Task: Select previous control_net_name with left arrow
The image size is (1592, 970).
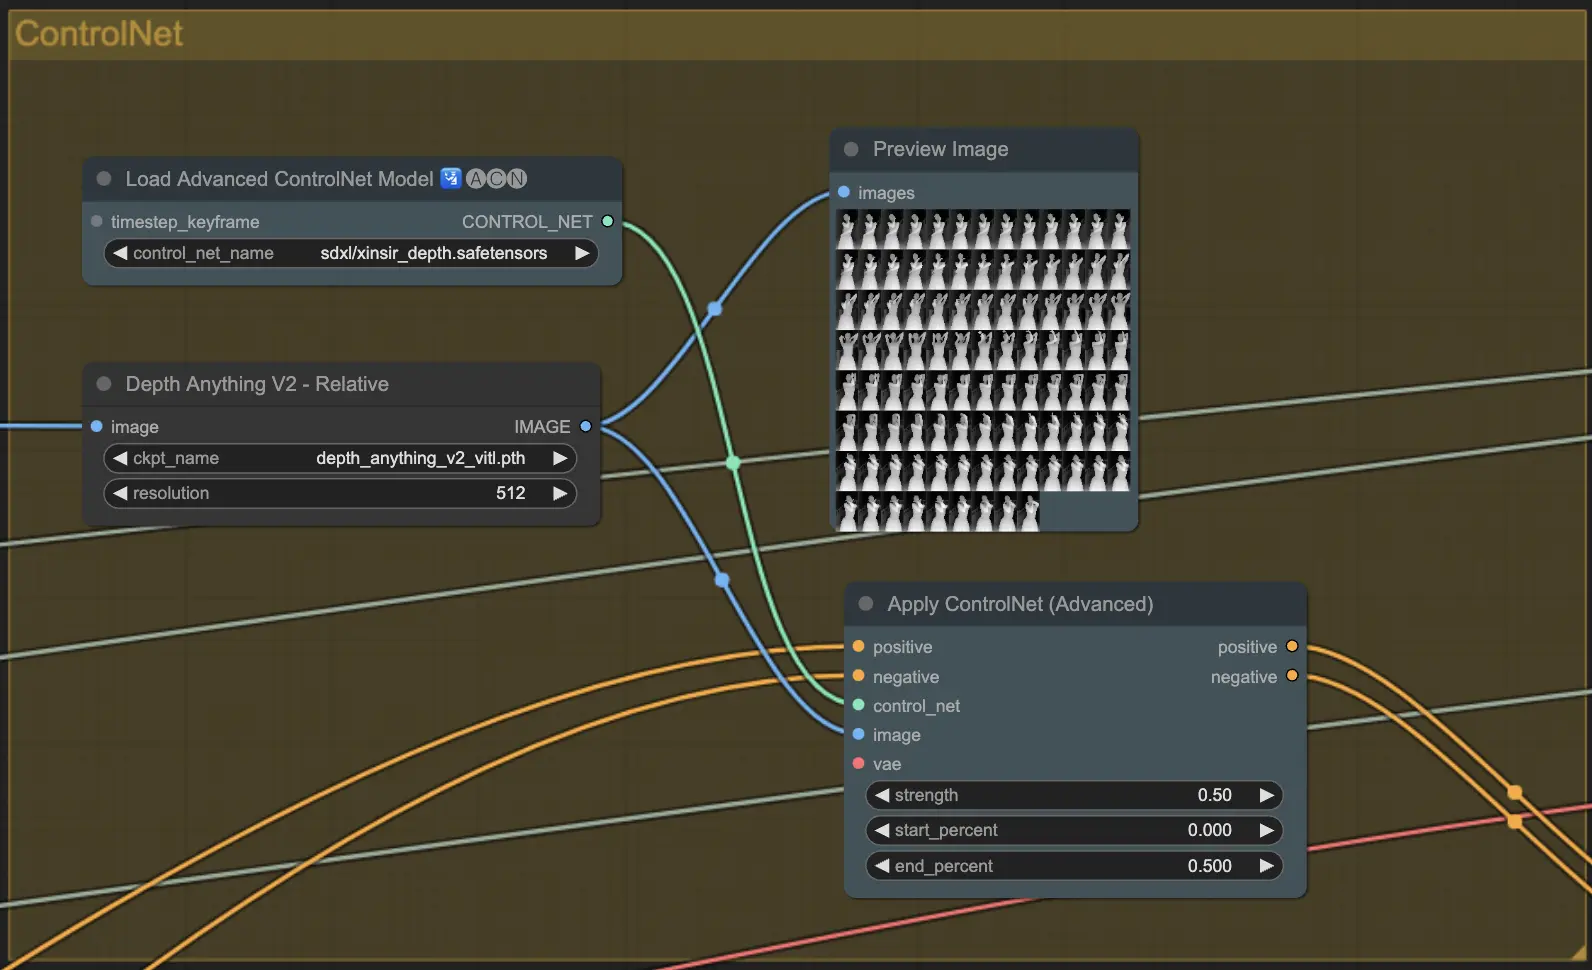Action: click(120, 253)
